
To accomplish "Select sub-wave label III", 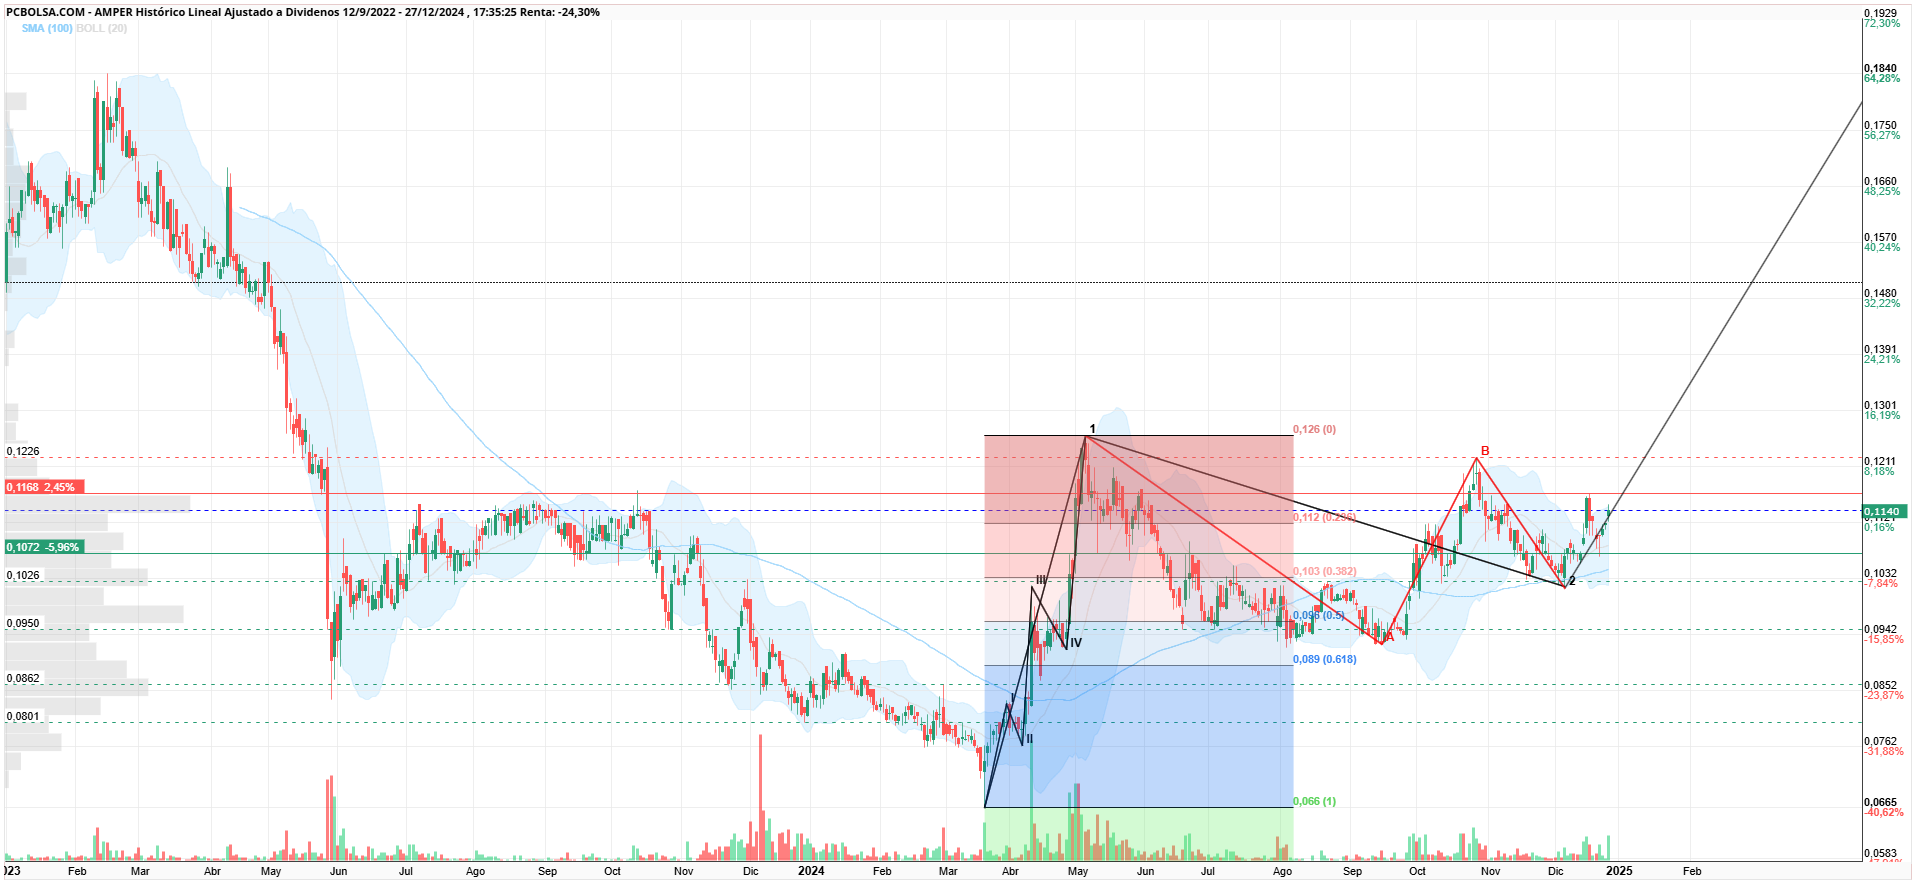I will pyautogui.click(x=1041, y=580).
